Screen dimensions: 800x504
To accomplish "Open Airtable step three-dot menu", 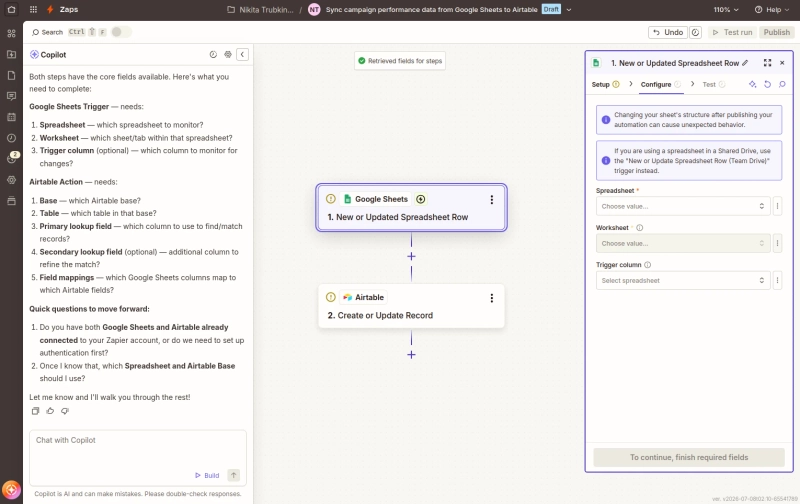I will tap(491, 298).
